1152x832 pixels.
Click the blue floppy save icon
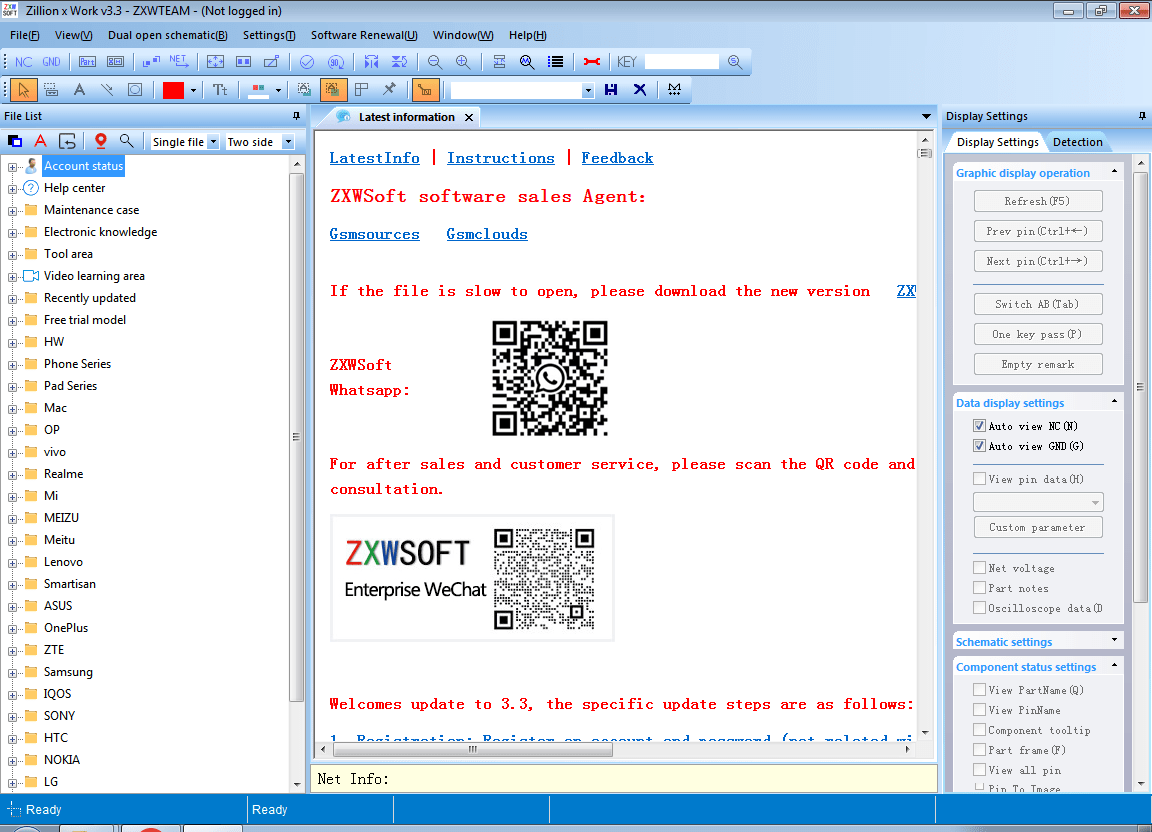tap(611, 90)
